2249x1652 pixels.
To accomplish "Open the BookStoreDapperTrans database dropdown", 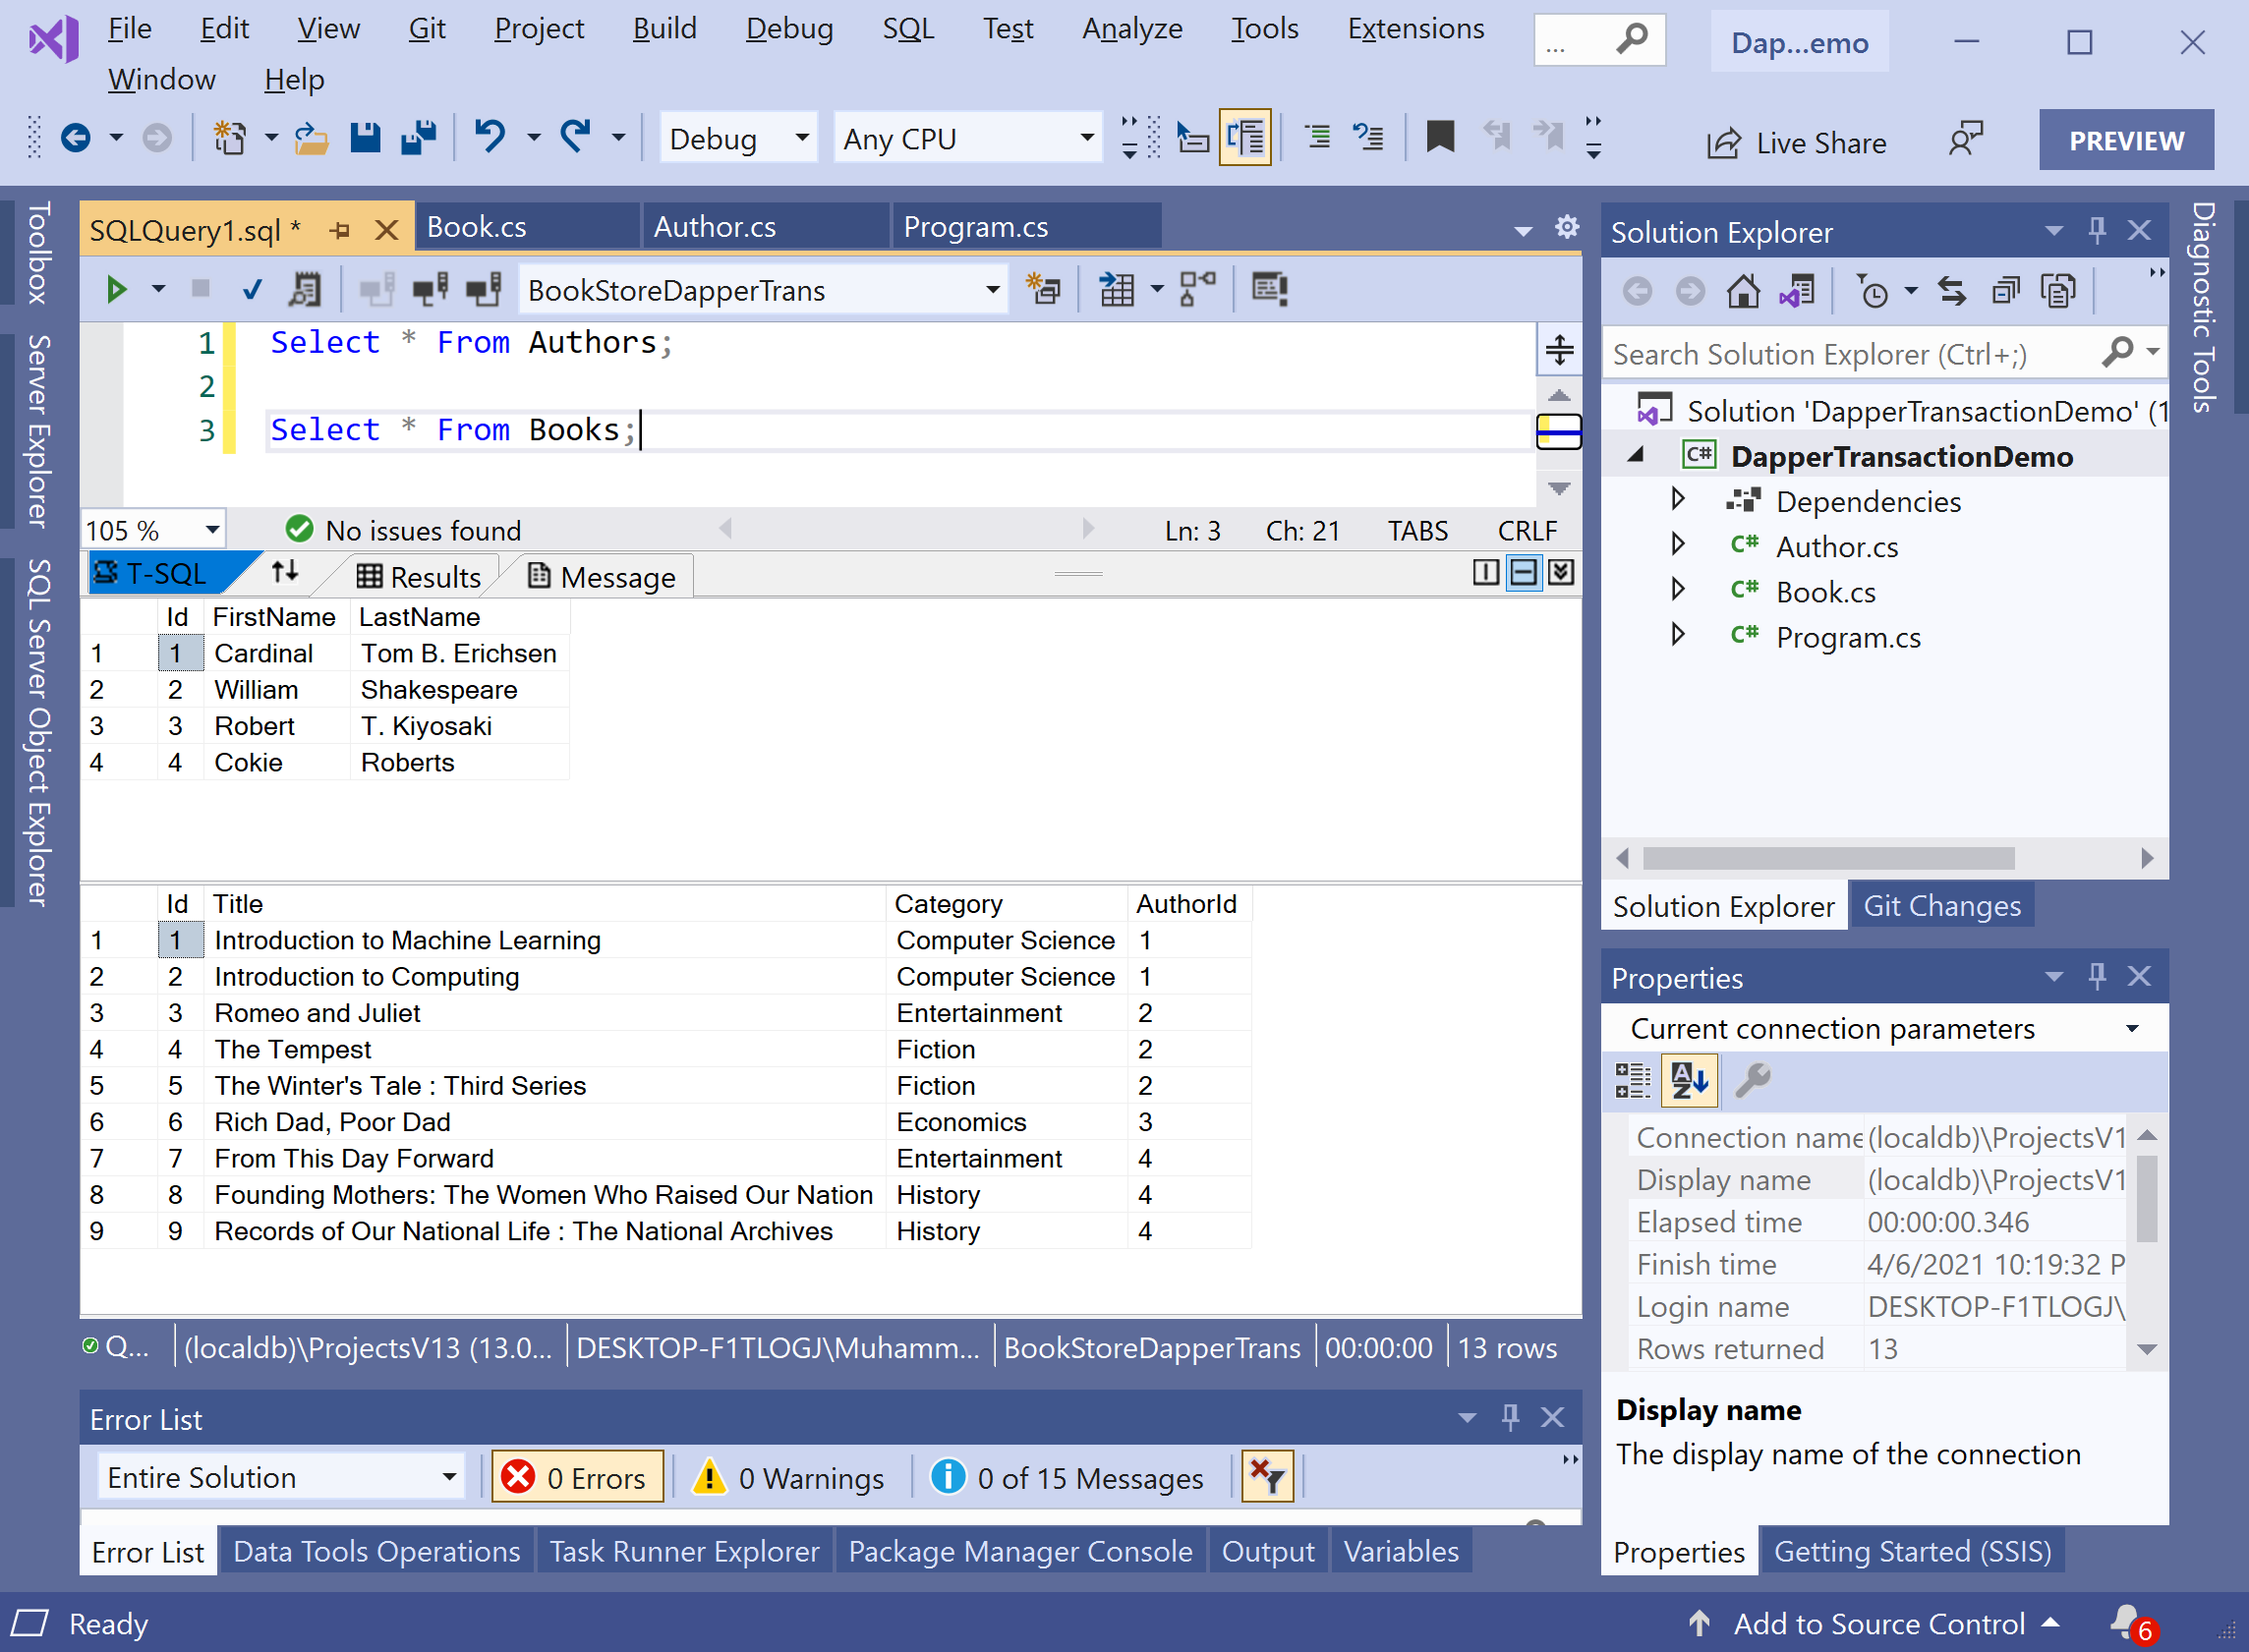I will tap(992, 290).
